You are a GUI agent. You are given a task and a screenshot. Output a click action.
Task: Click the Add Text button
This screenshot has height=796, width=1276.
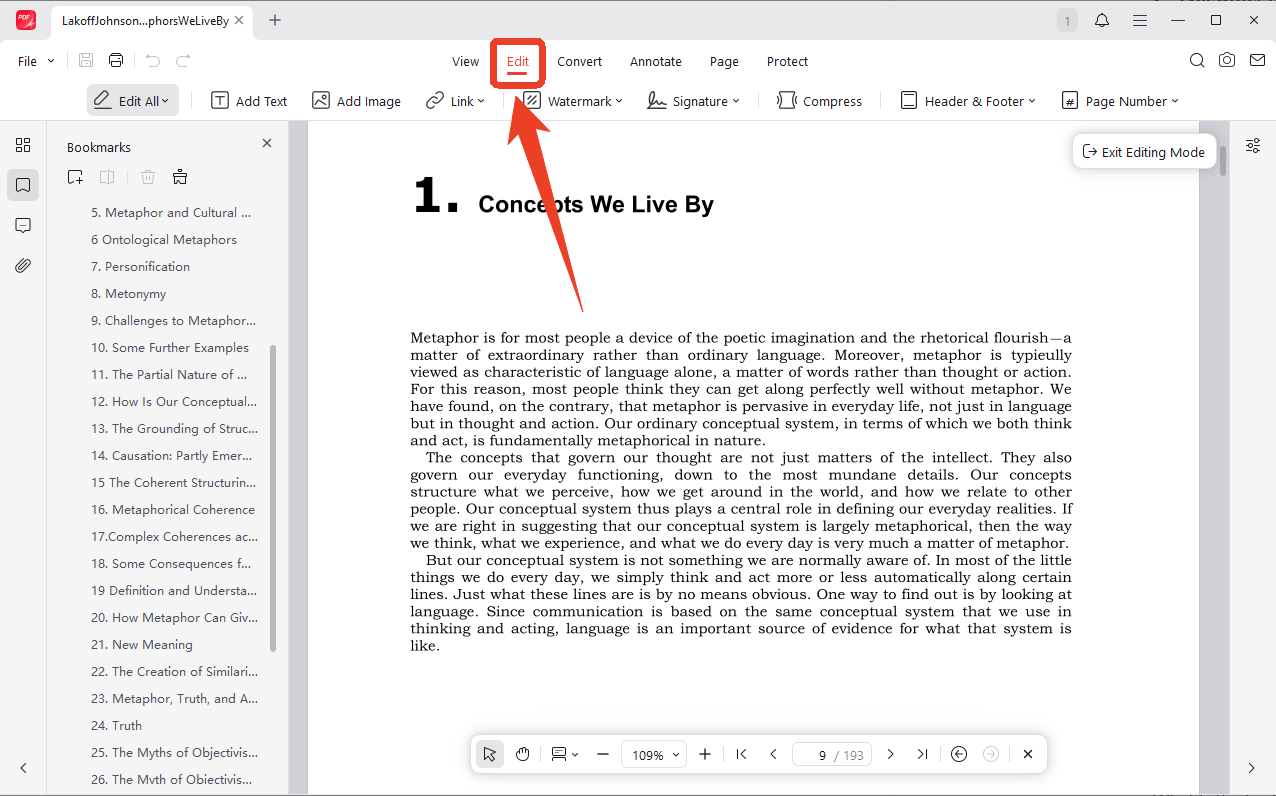(x=249, y=101)
